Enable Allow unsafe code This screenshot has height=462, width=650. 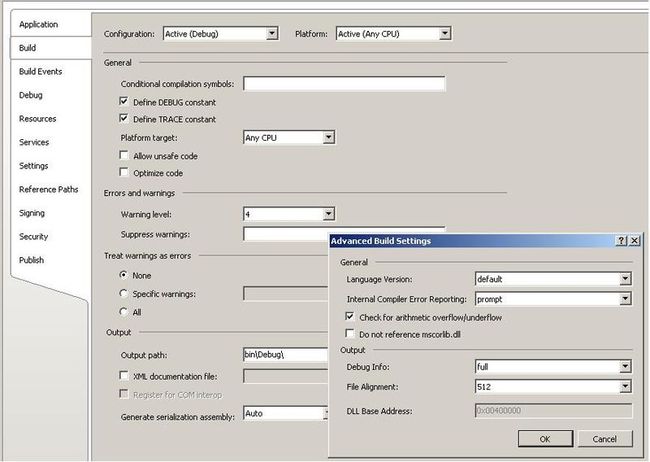pyautogui.click(x=124, y=155)
